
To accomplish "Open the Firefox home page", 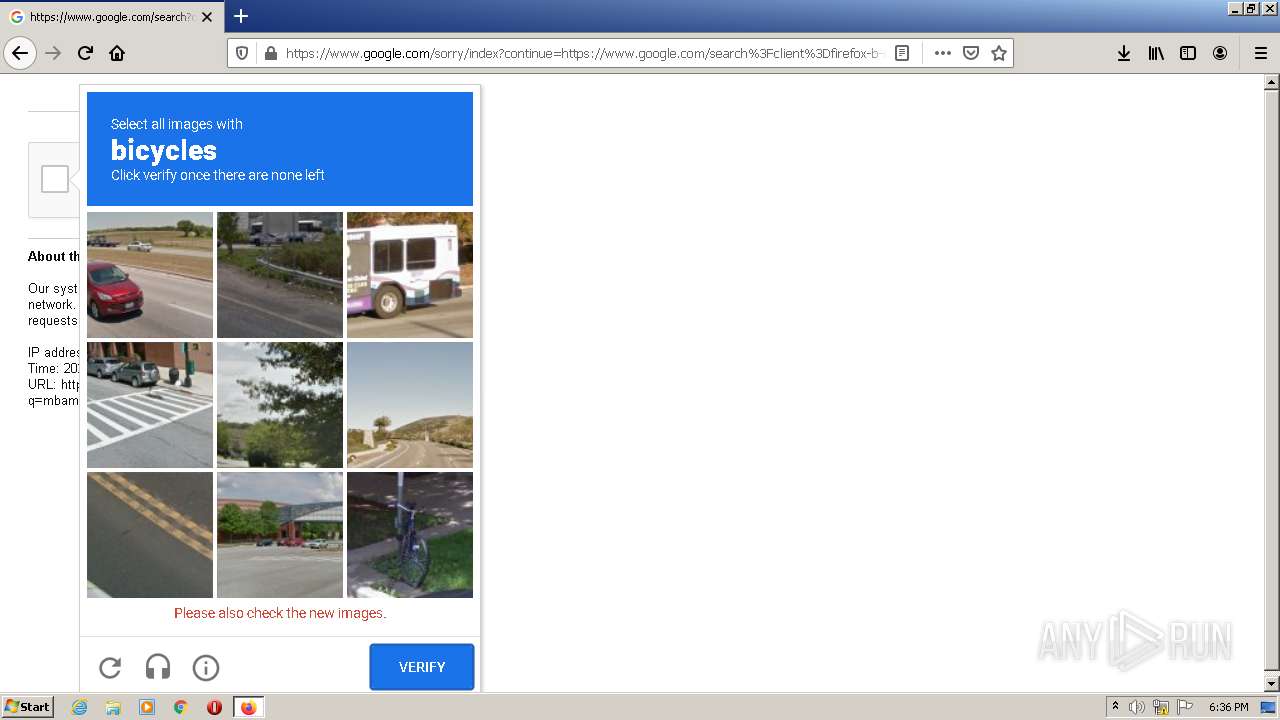I will coord(117,53).
